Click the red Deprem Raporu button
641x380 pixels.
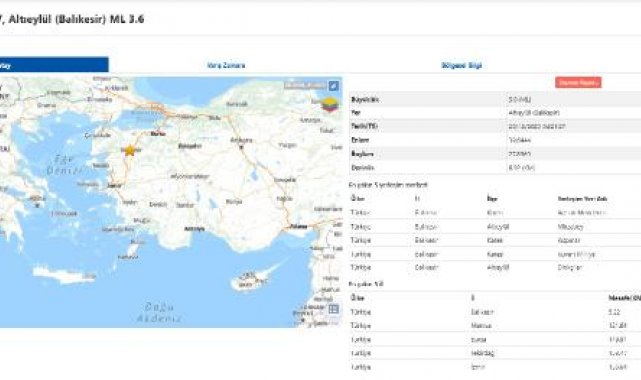578,83
